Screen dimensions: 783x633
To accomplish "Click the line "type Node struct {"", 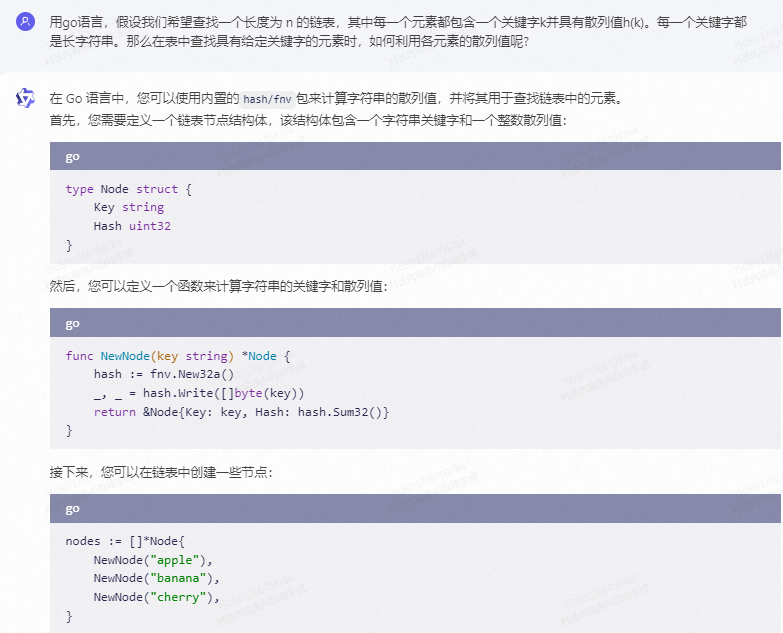I will (x=128, y=189).
